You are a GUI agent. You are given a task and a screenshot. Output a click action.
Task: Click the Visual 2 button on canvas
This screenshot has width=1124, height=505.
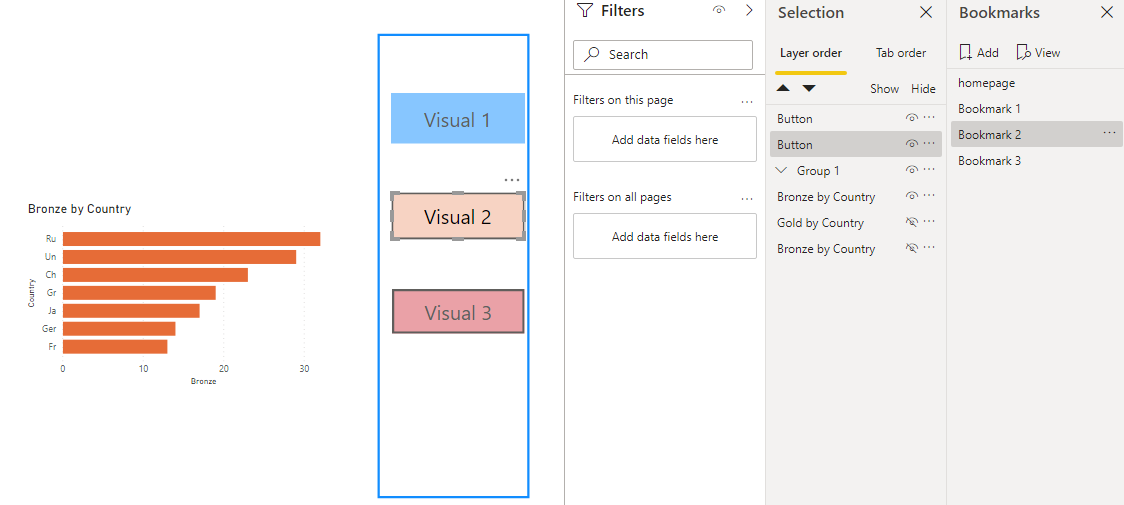(457, 216)
